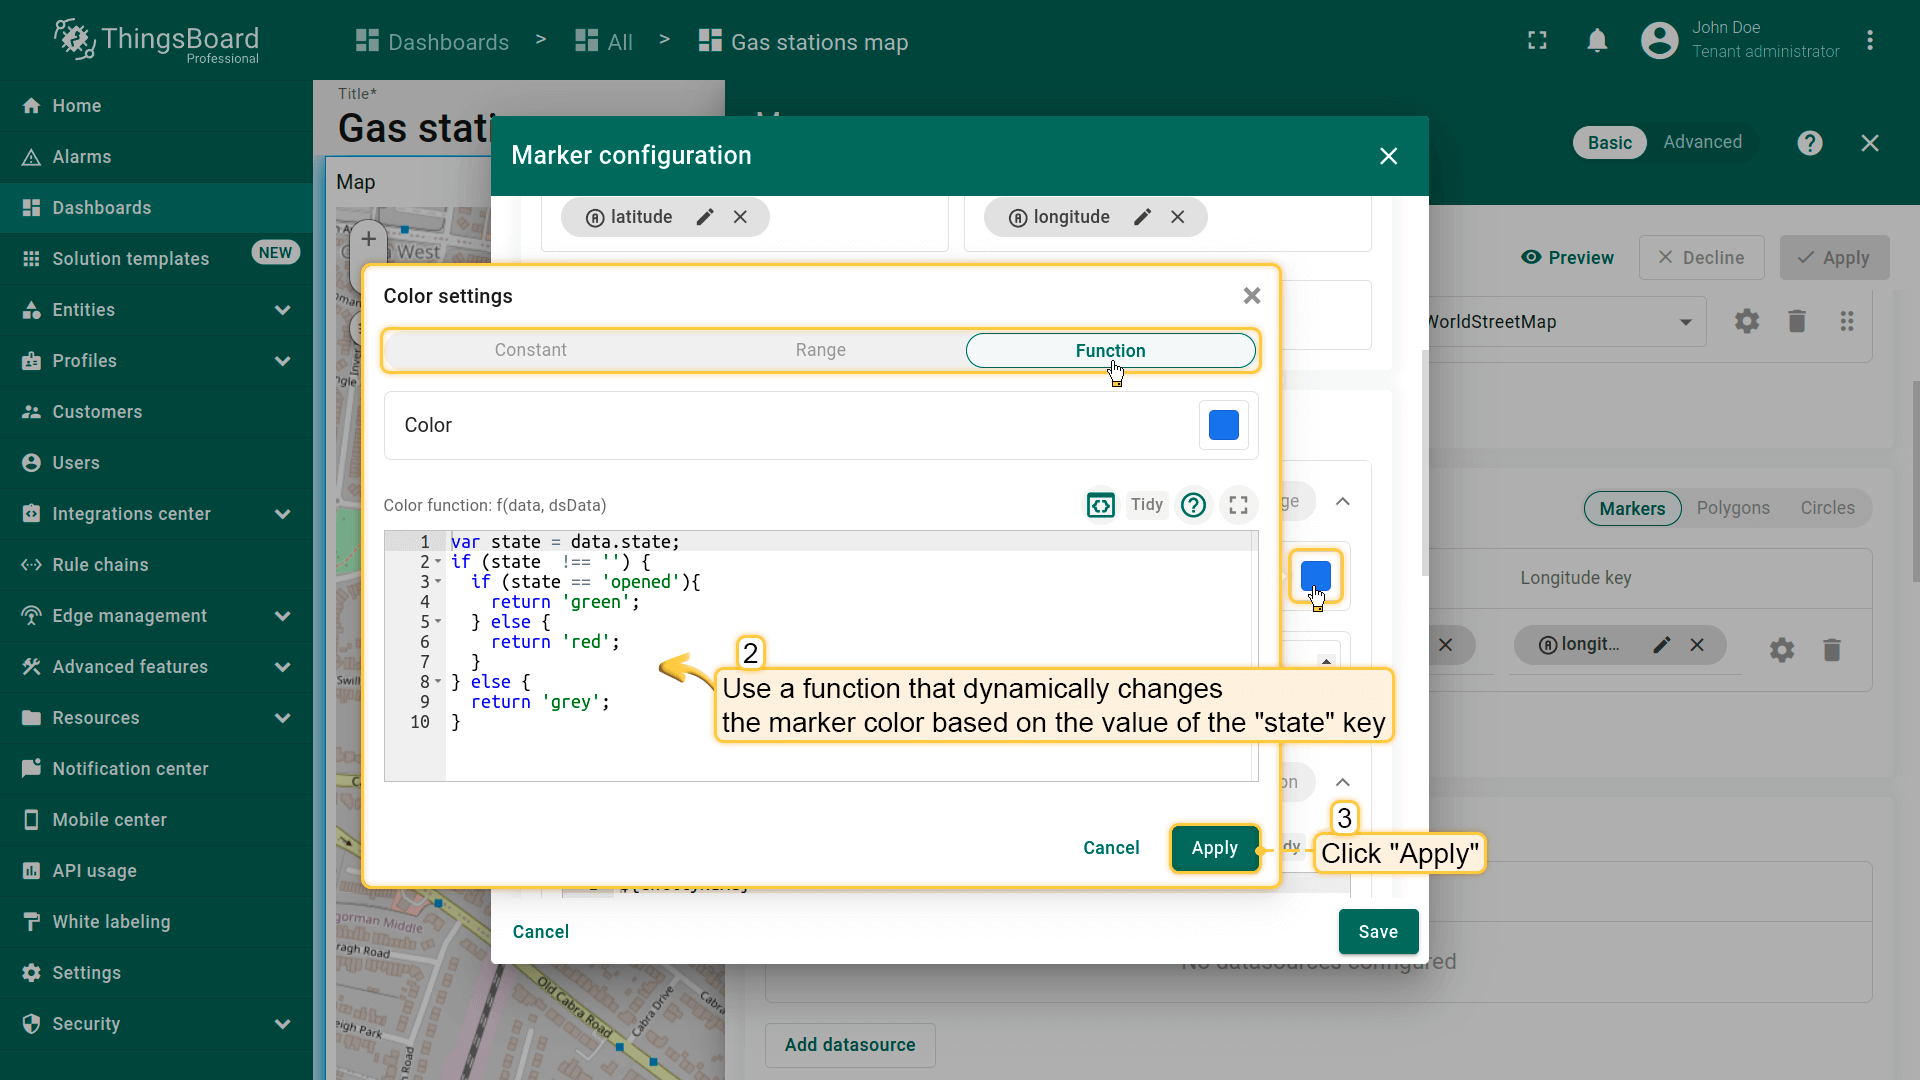Click the notifications bell icon
The image size is (1920, 1080).
click(x=1597, y=41)
